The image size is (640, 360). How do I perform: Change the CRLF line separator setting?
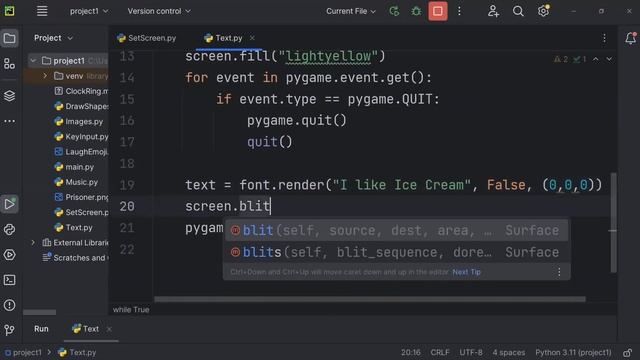440,352
